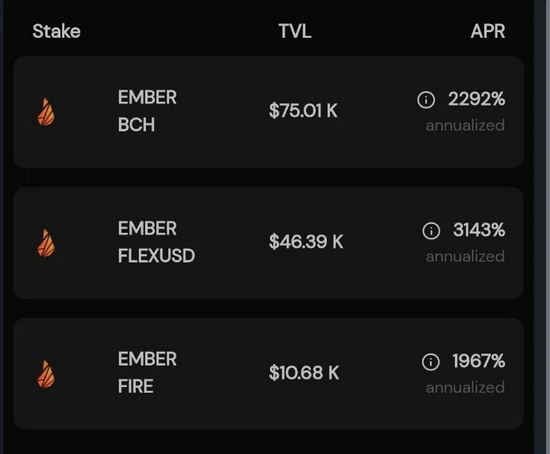The image size is (550, 454).
Task: Expand the EMBER FIRE farm row
Action: (x=269, y=374)
